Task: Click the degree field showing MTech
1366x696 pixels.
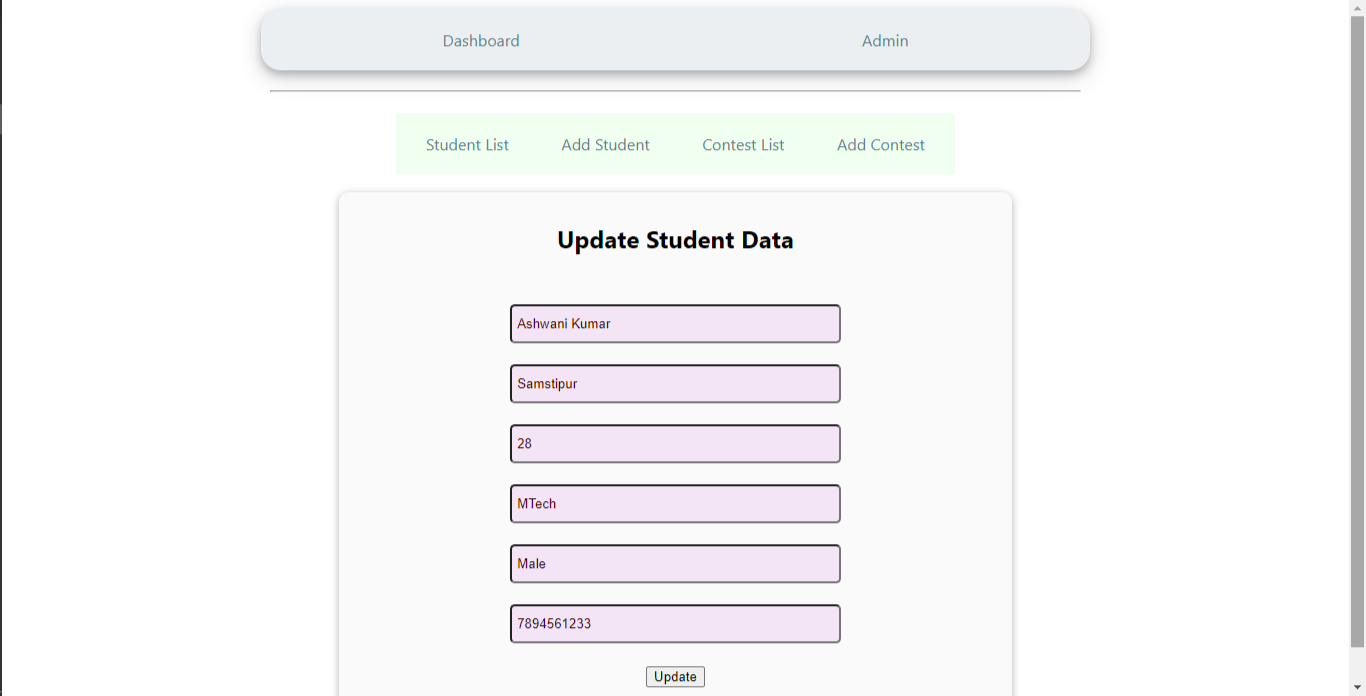Action: (675, 503)
